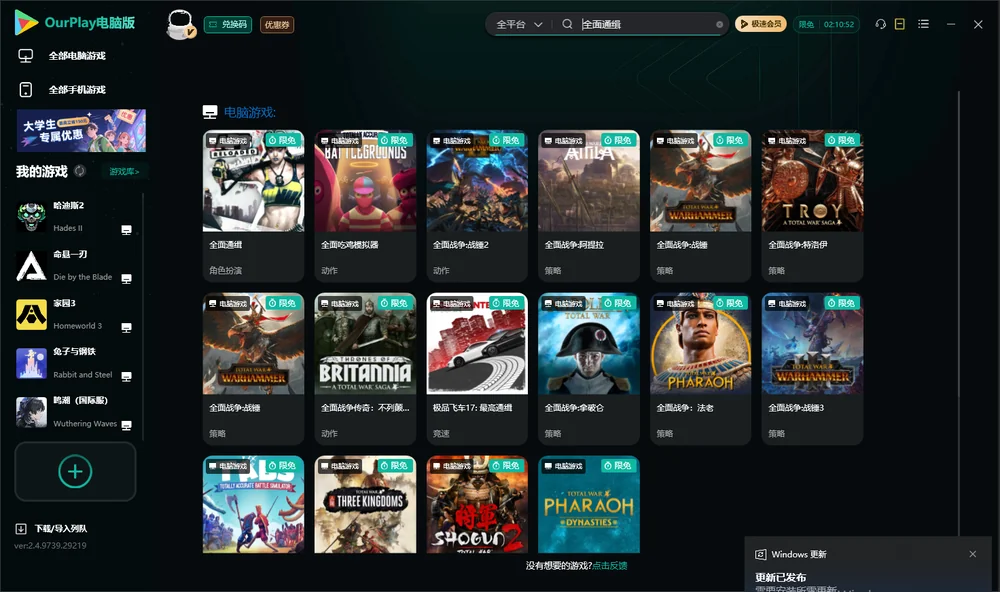Screen dimensions: 1000x592
Task: Open the 全面战争:拿破仑 game card
Action: click(x=589, y=369)
